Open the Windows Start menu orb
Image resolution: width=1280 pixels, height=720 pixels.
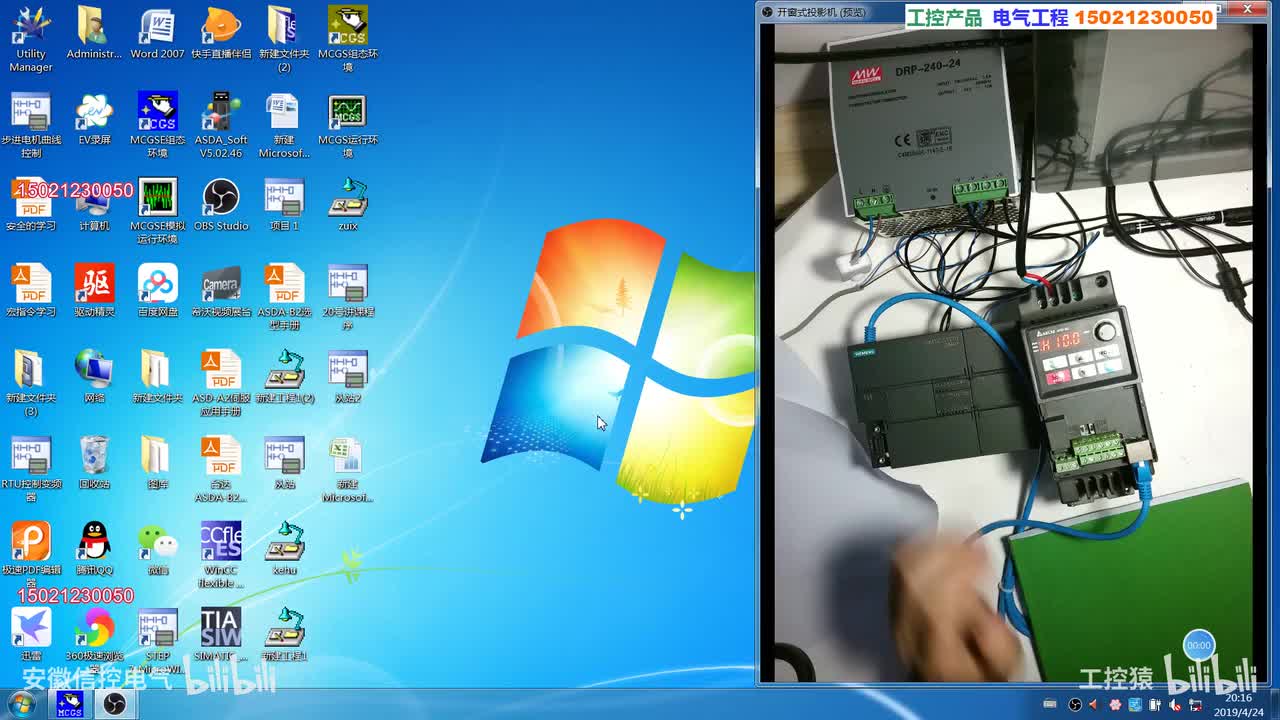click(21, 704)
